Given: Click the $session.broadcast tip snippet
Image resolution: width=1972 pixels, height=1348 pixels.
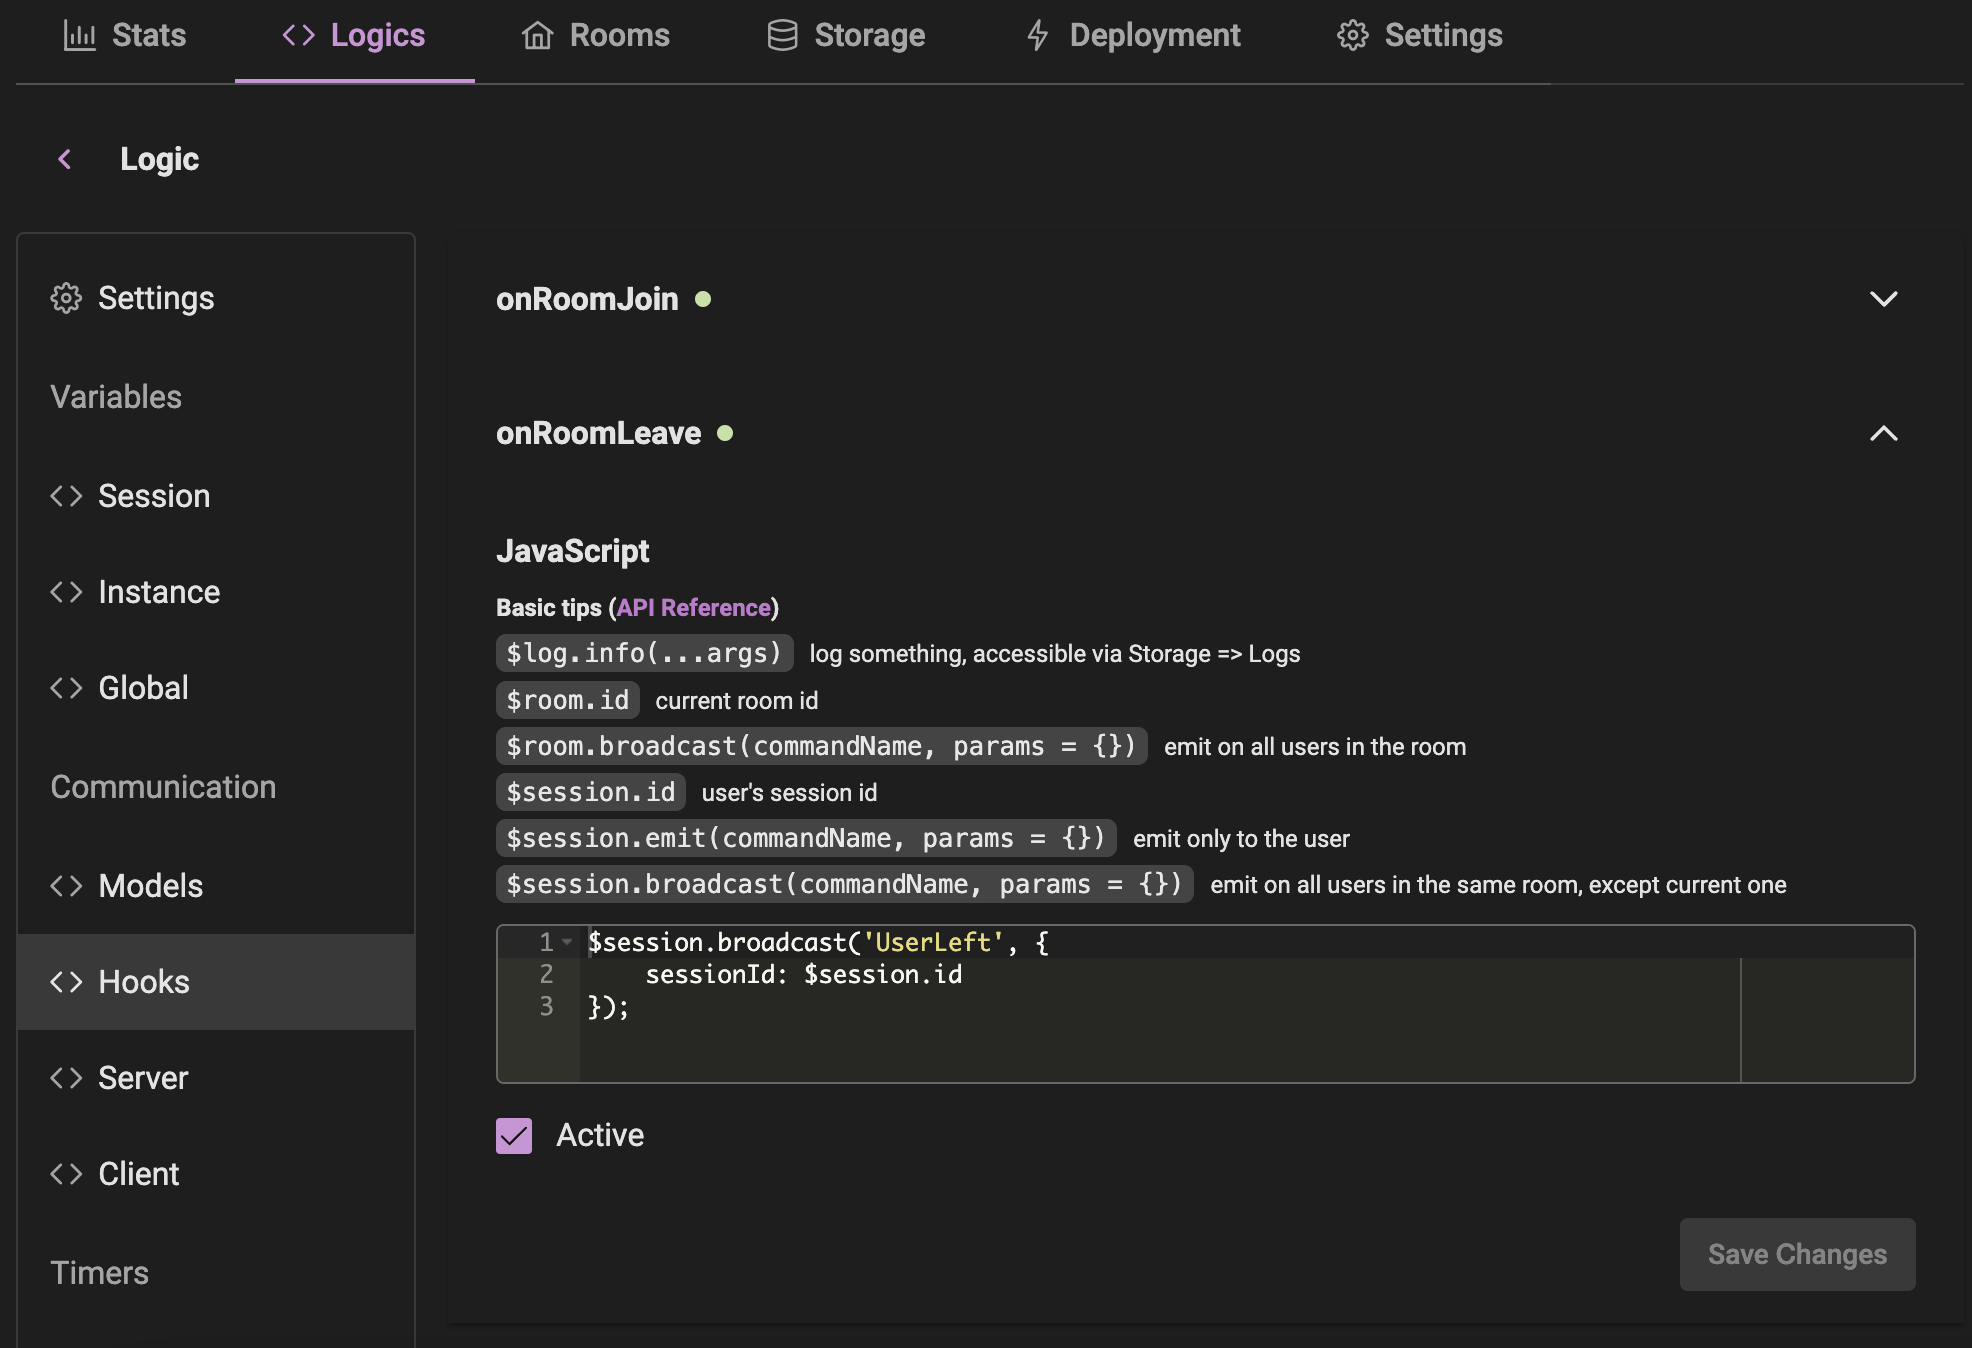Looking at the screenshot, I should (844, 884).
